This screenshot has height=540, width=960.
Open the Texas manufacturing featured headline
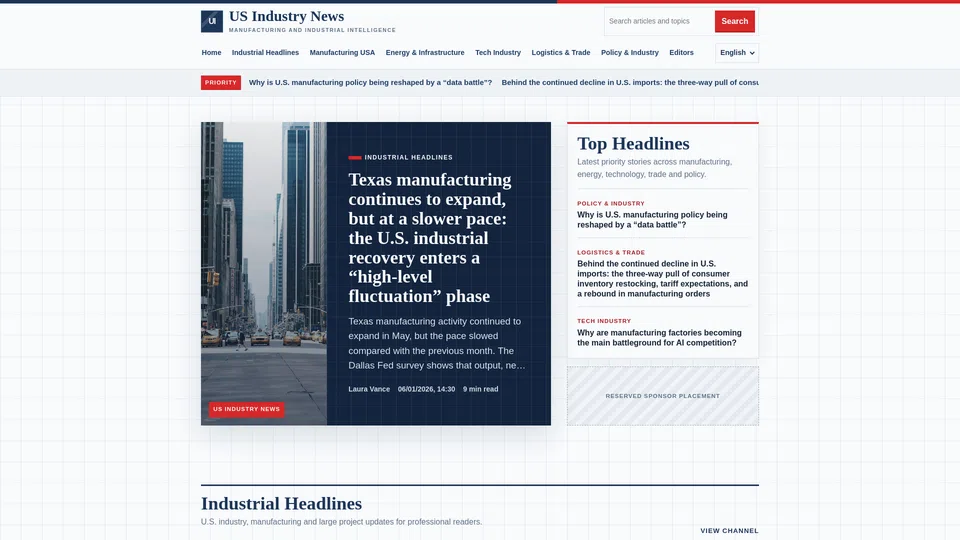pyautogui.click(x=430, y=238)
